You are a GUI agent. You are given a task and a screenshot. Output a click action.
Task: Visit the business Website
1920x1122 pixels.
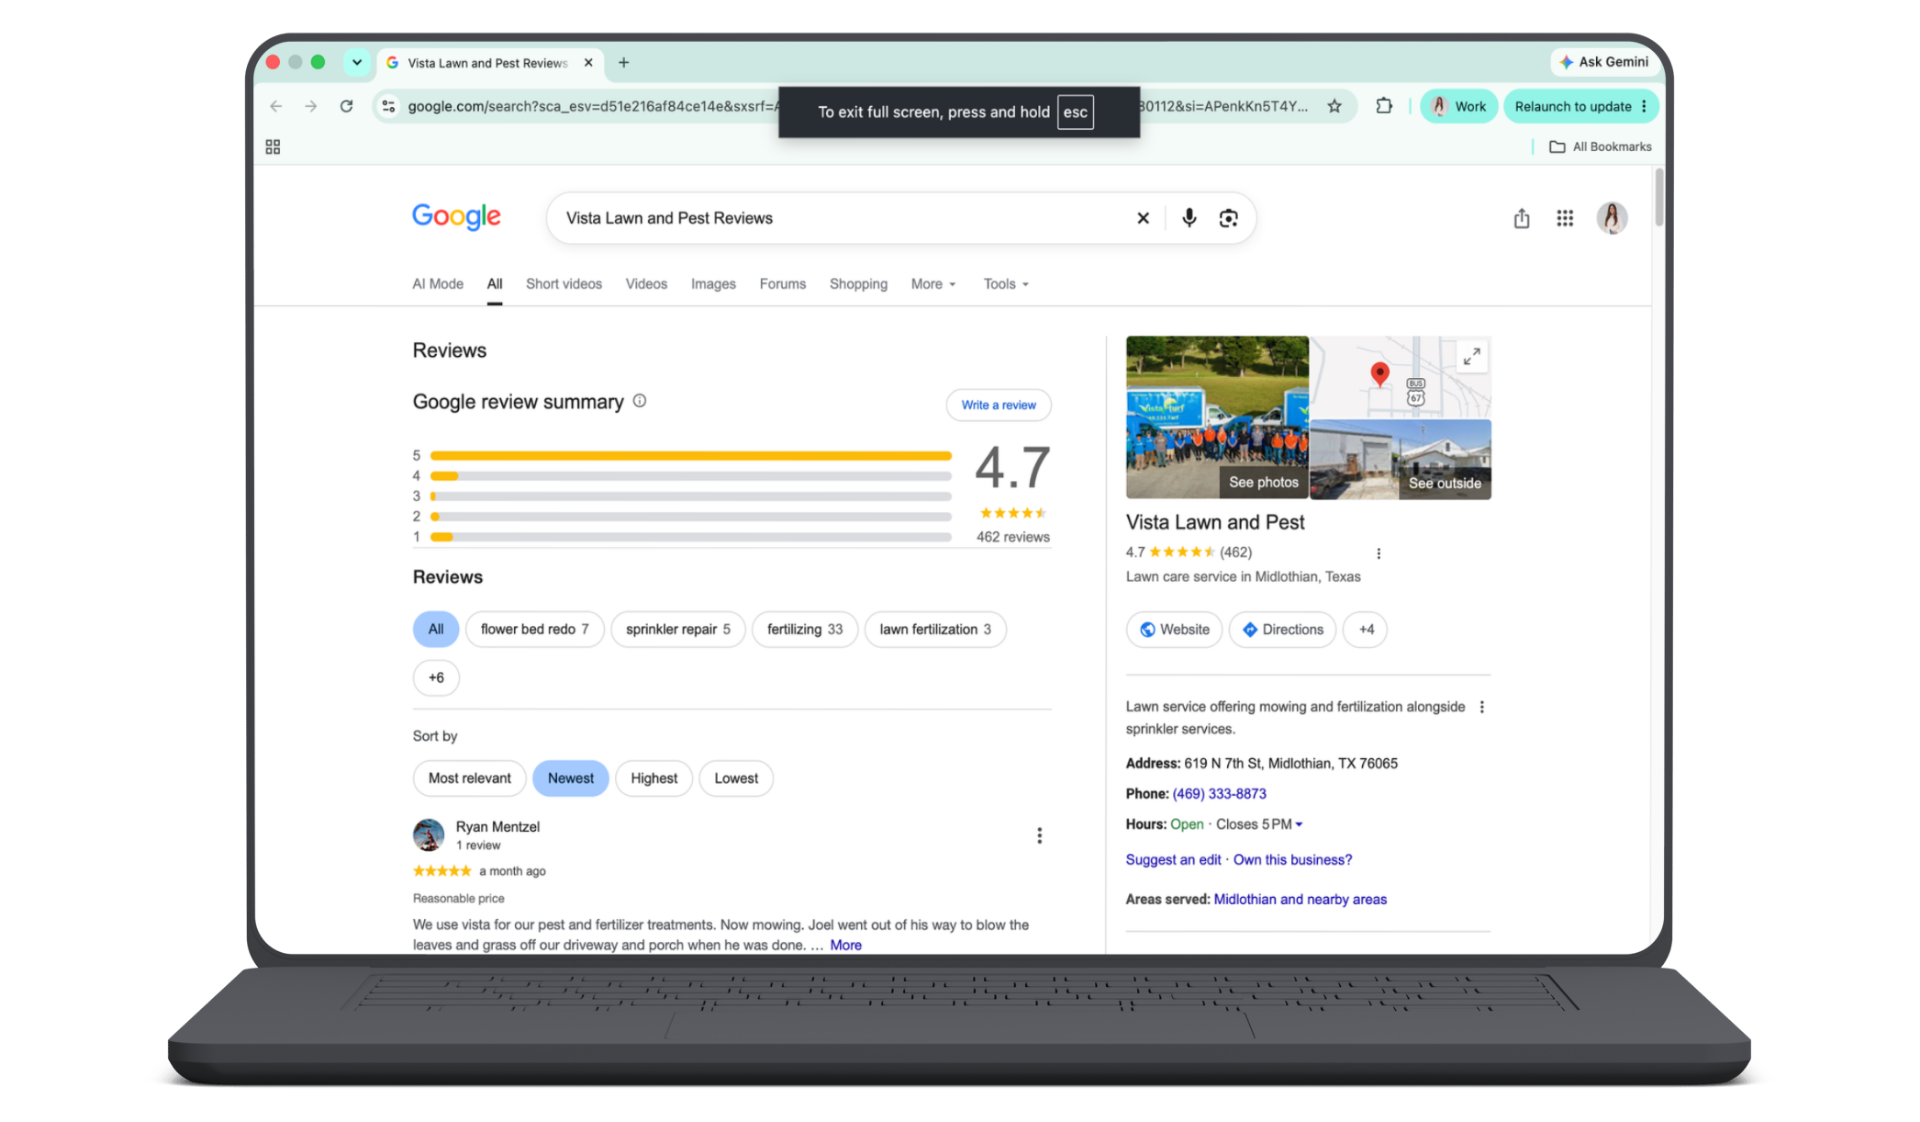click(x=1174, y=629)
